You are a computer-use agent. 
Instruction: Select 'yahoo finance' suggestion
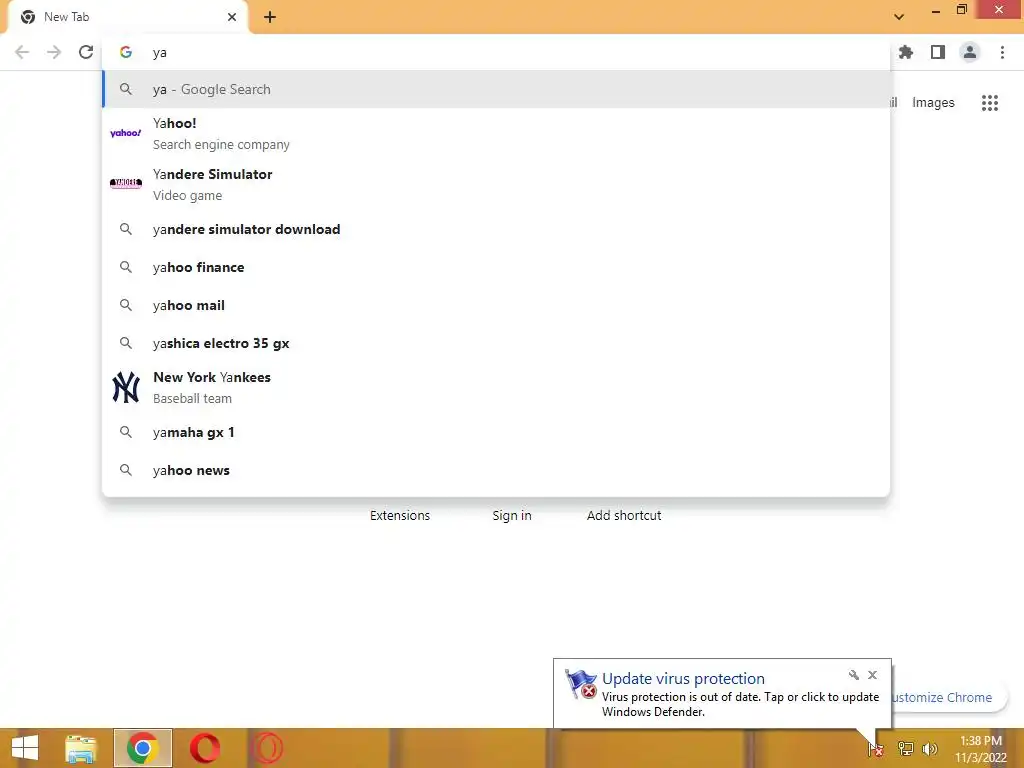[496, 267]
